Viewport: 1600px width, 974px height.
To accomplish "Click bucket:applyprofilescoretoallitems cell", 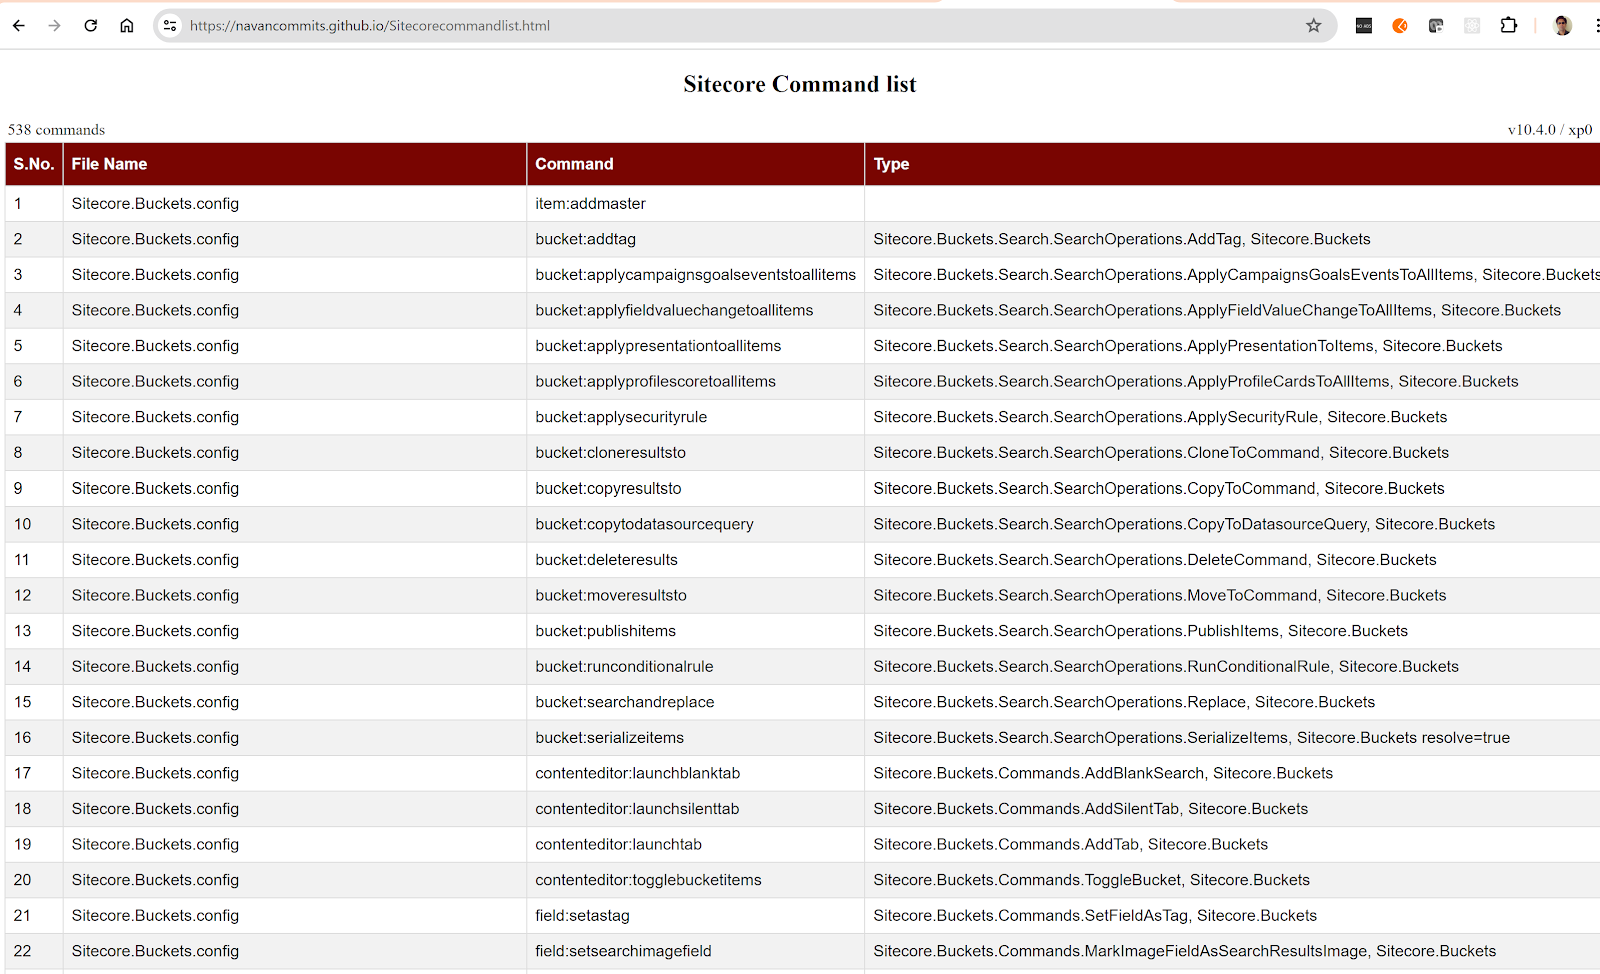I will [x=696, y=381].
